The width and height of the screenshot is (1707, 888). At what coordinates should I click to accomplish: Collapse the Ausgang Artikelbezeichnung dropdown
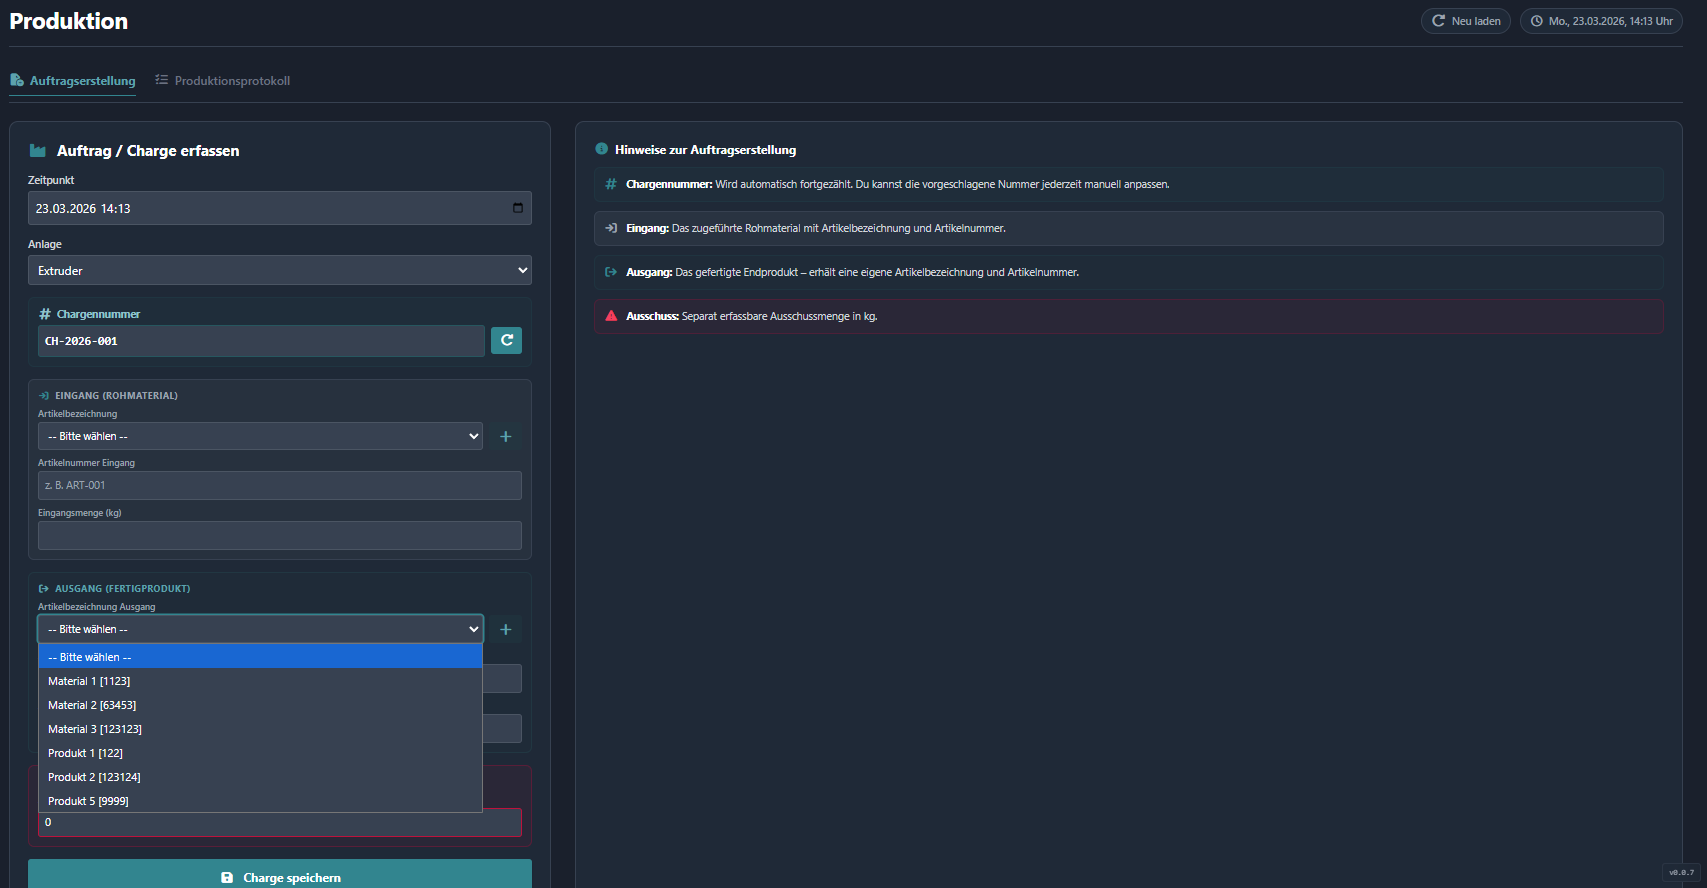pos(260,629)
